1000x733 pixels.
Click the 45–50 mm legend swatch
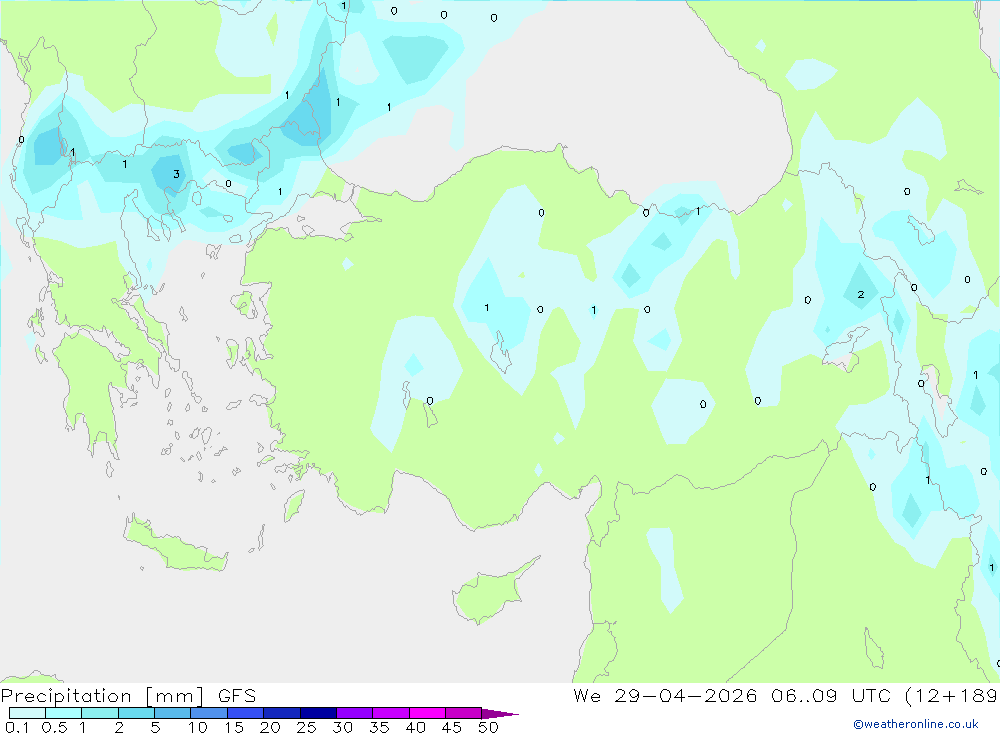click(464, 713)
